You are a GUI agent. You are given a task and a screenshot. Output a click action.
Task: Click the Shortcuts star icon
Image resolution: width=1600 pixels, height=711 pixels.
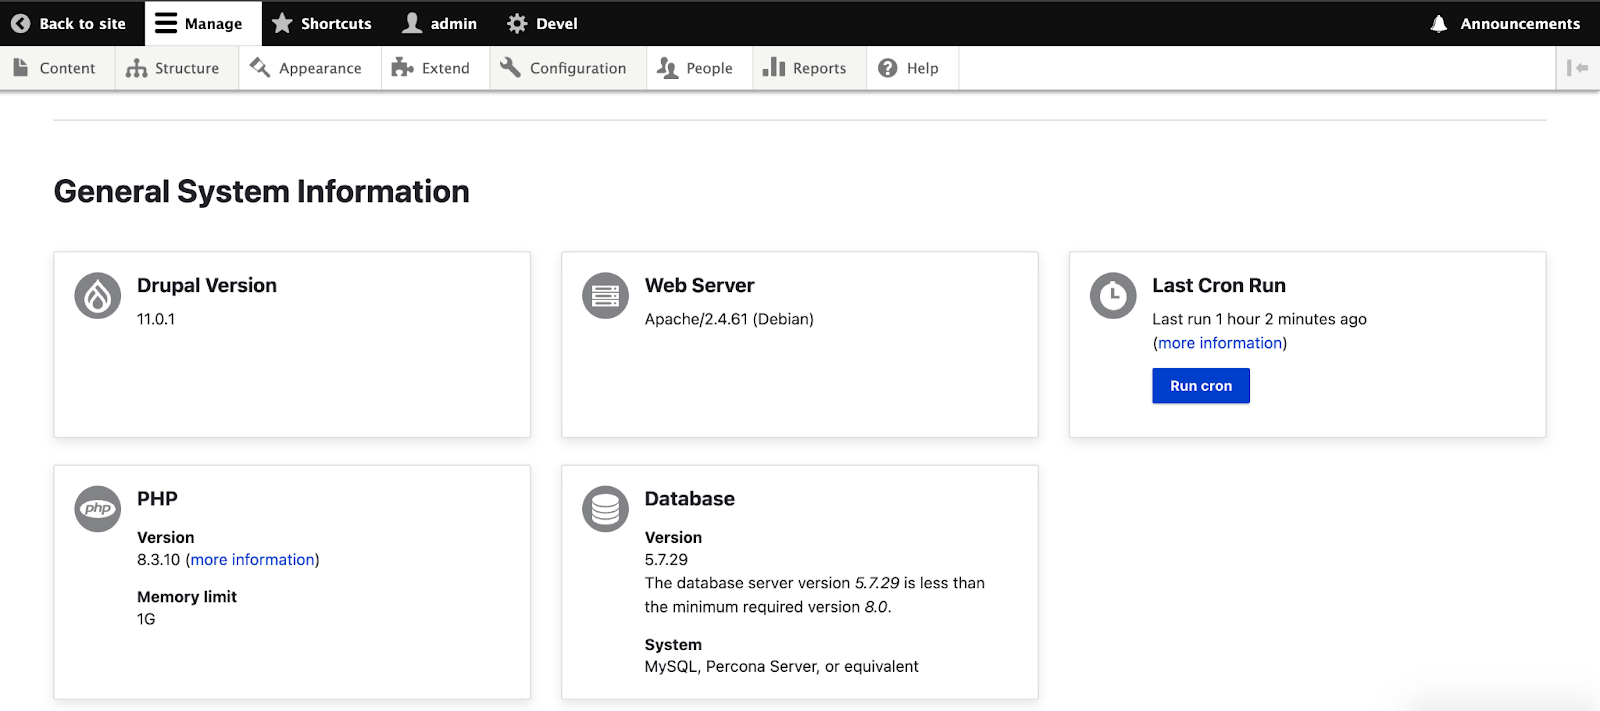pos(282,23)
